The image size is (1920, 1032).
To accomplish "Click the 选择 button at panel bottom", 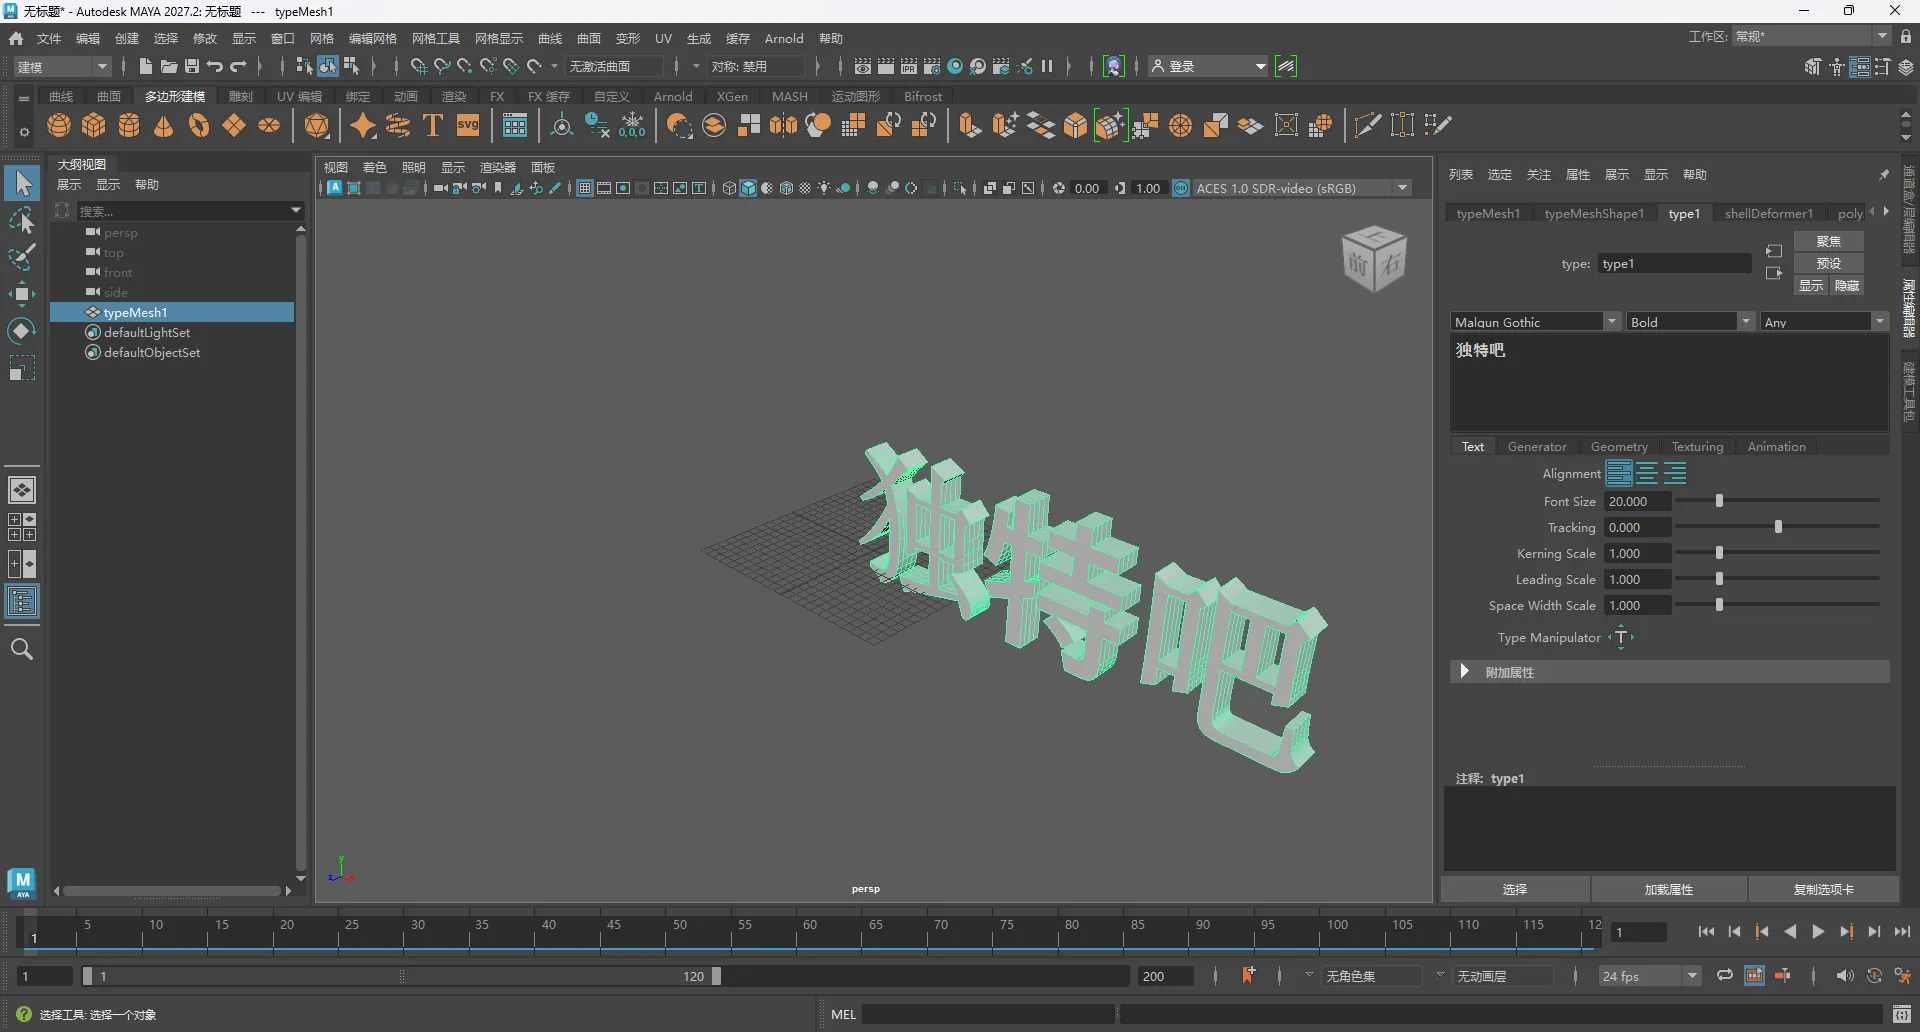I will [x=1515, y=889].
